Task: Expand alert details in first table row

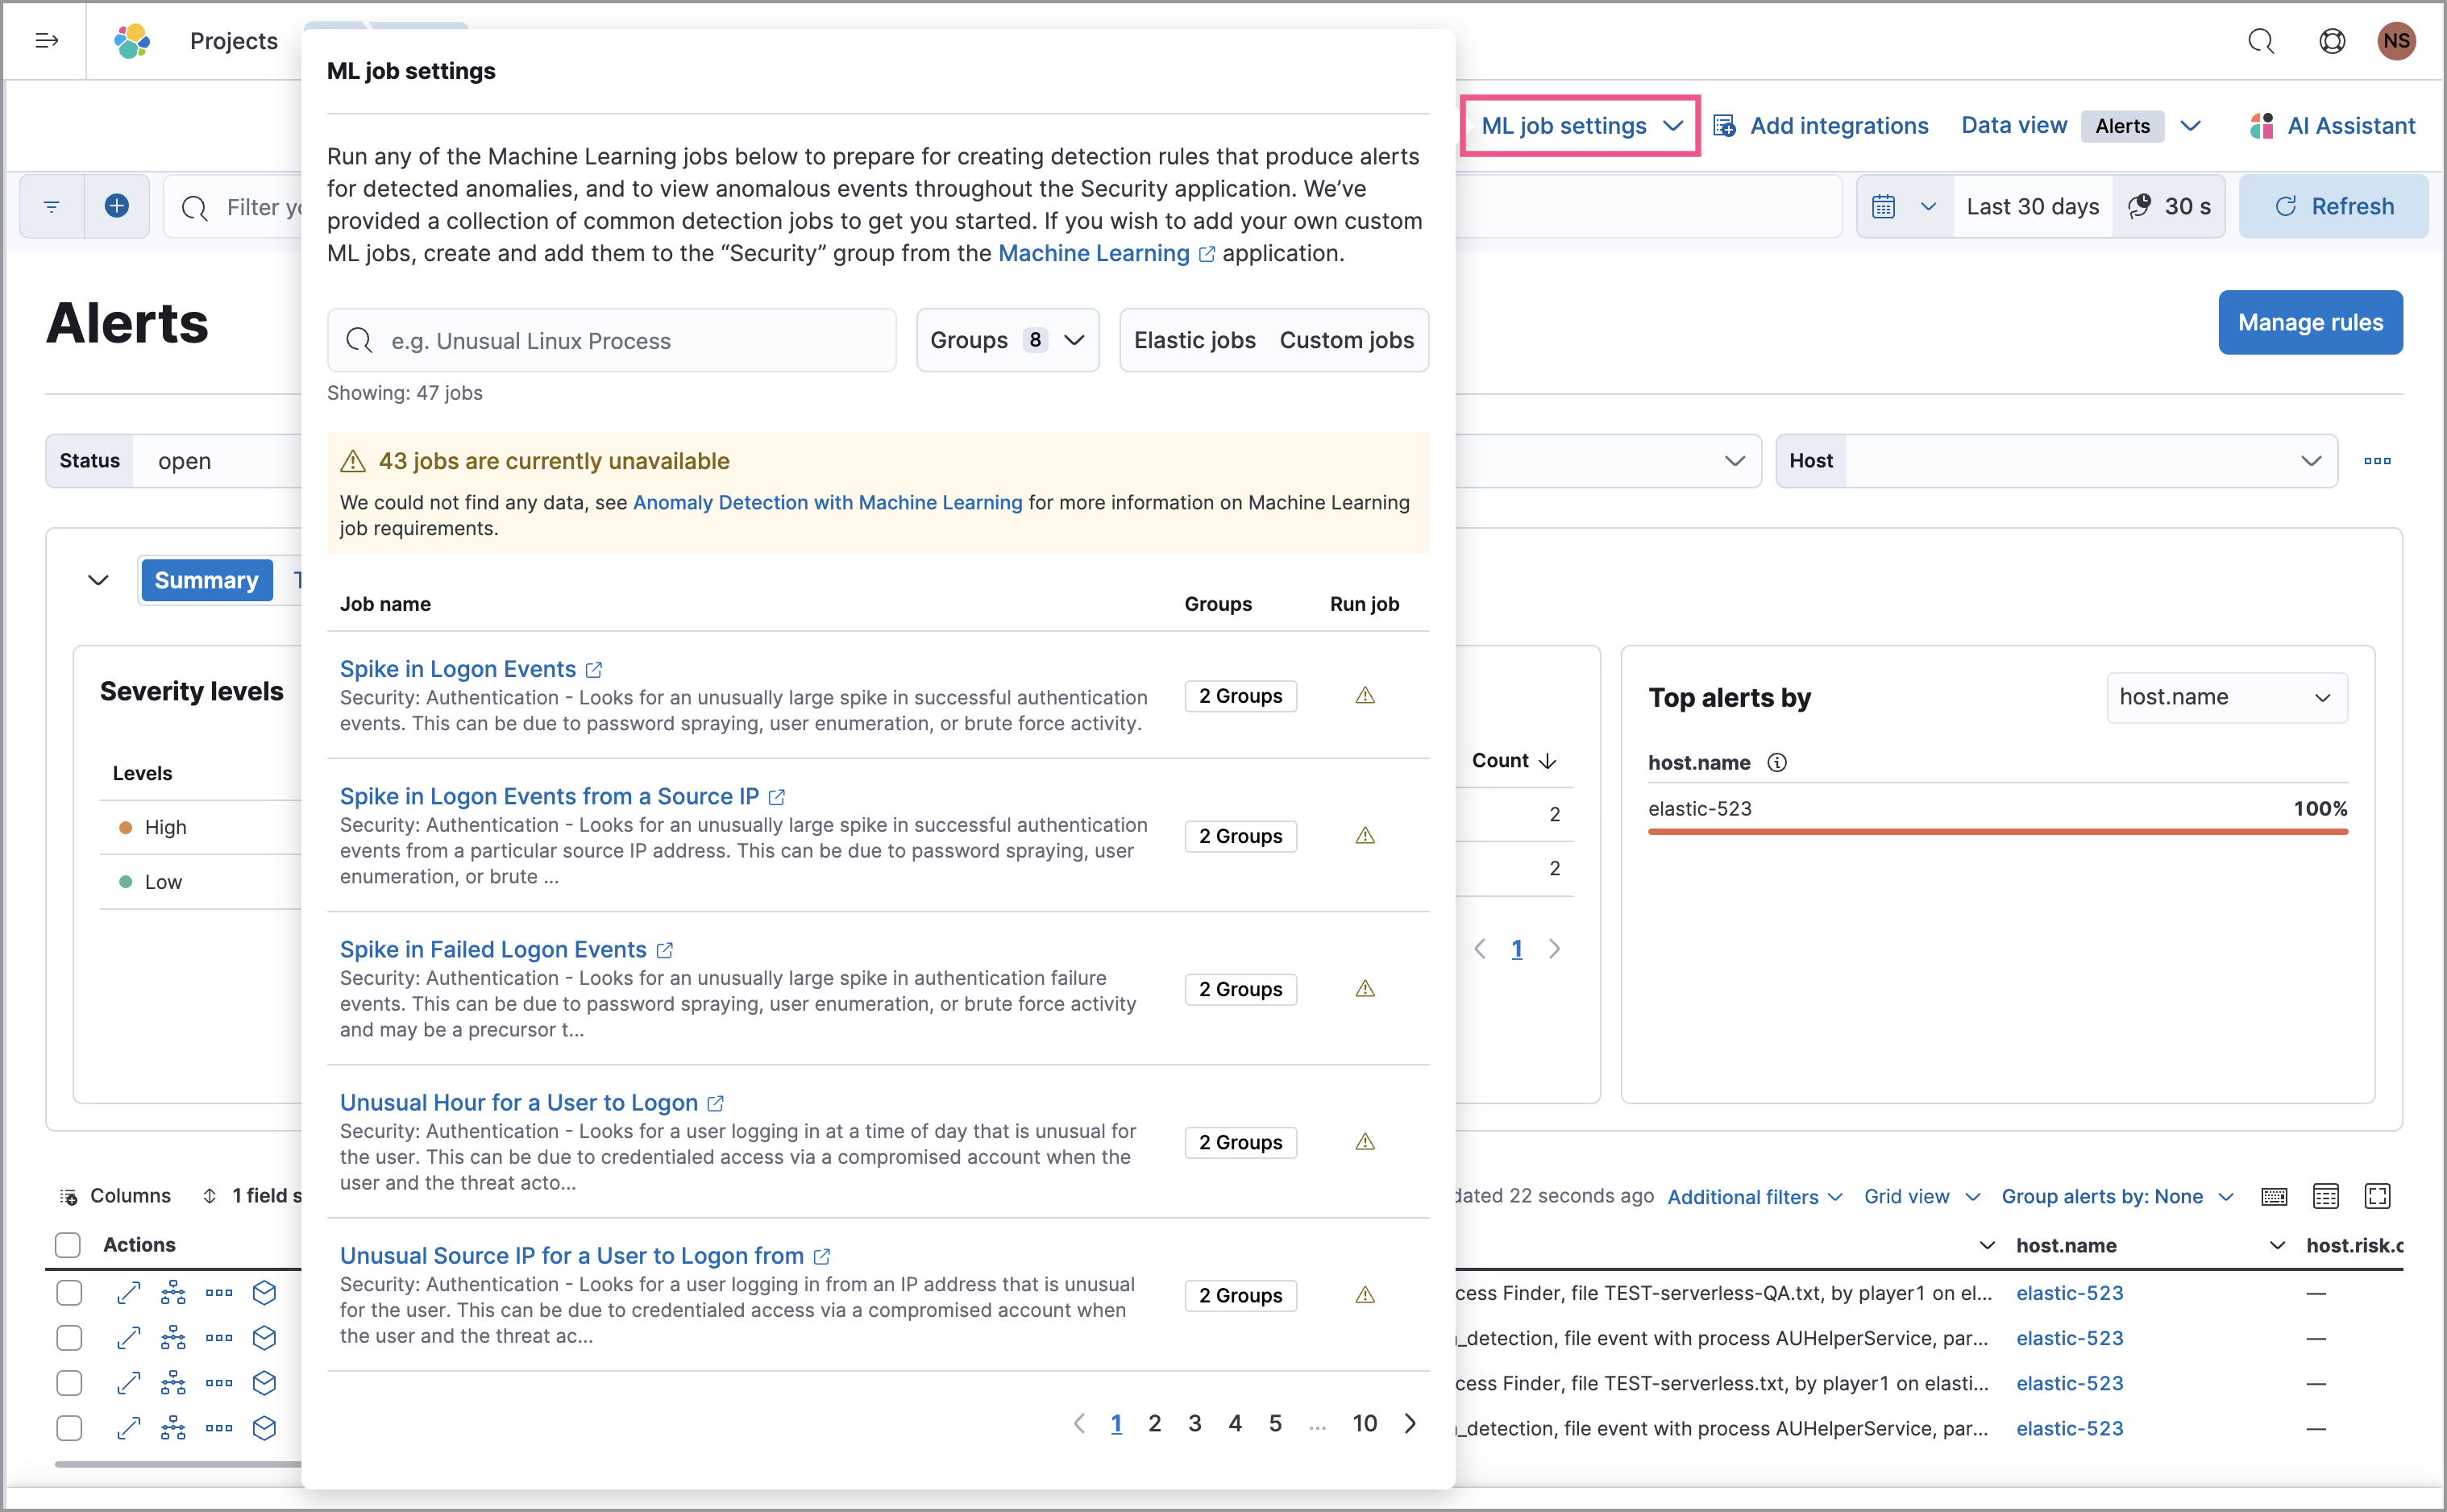Action: (x=128, y=1292)
